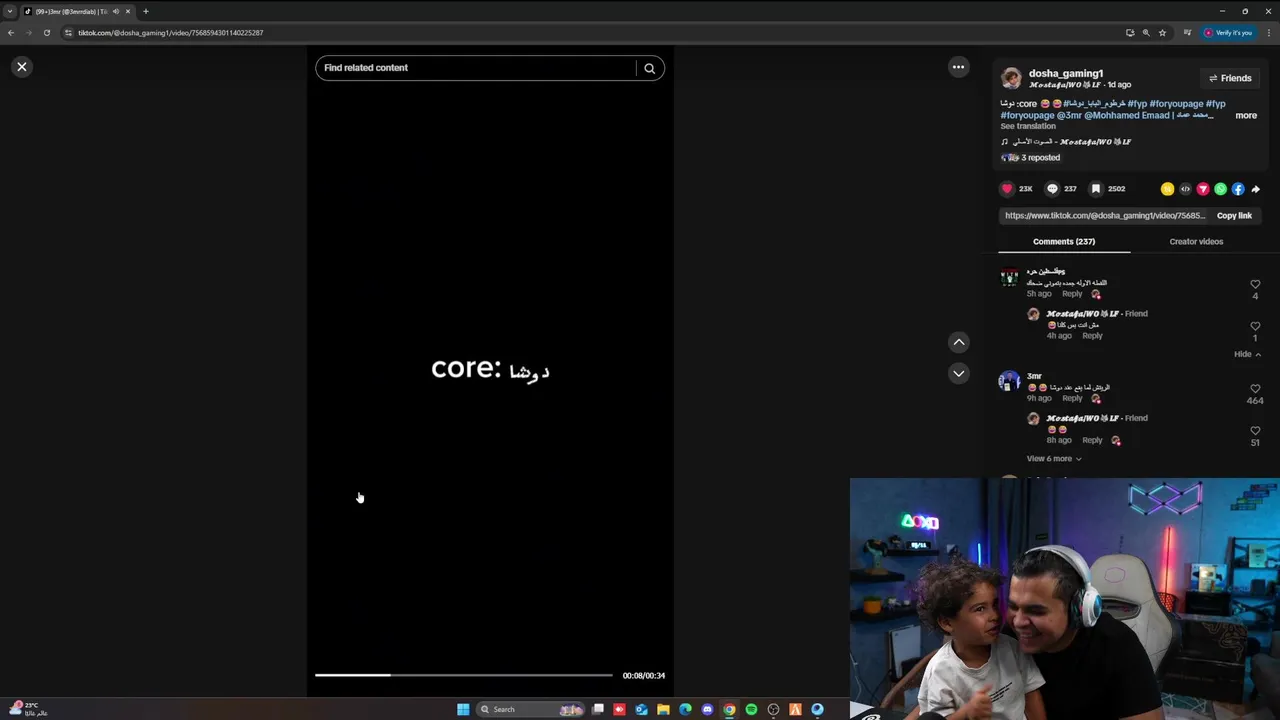Open more share options arrow
Viewport: 1280px width, 720px height.
[x=1256, y=189]
